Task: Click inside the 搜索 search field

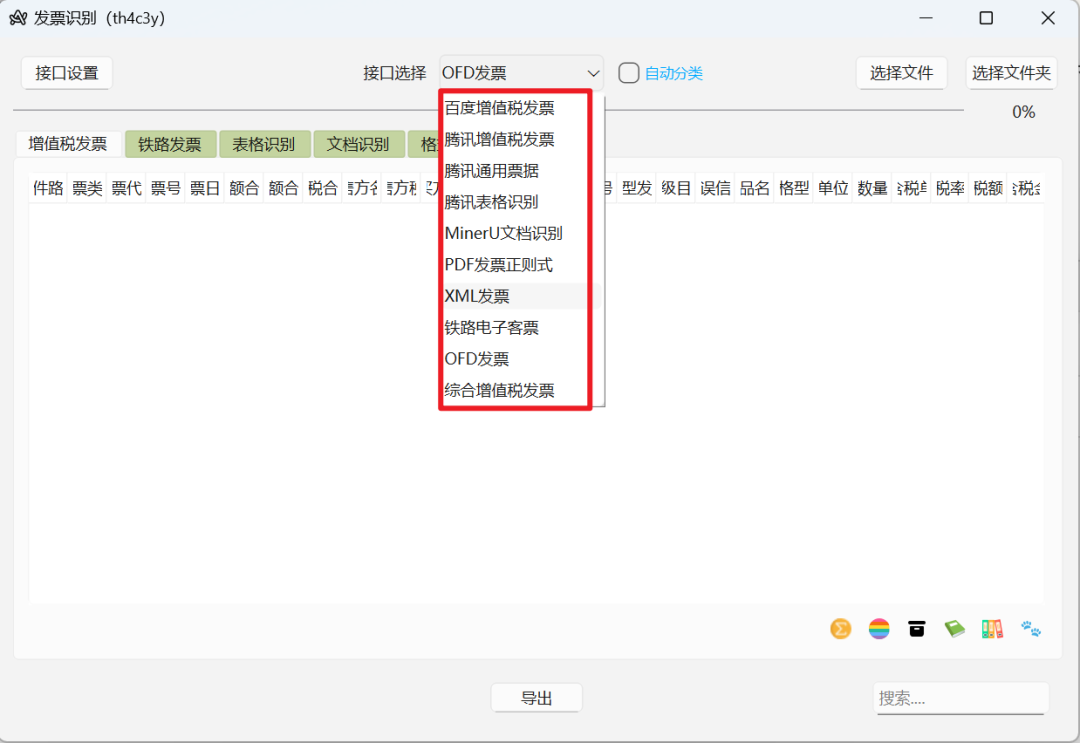Action: pos(960,698)
